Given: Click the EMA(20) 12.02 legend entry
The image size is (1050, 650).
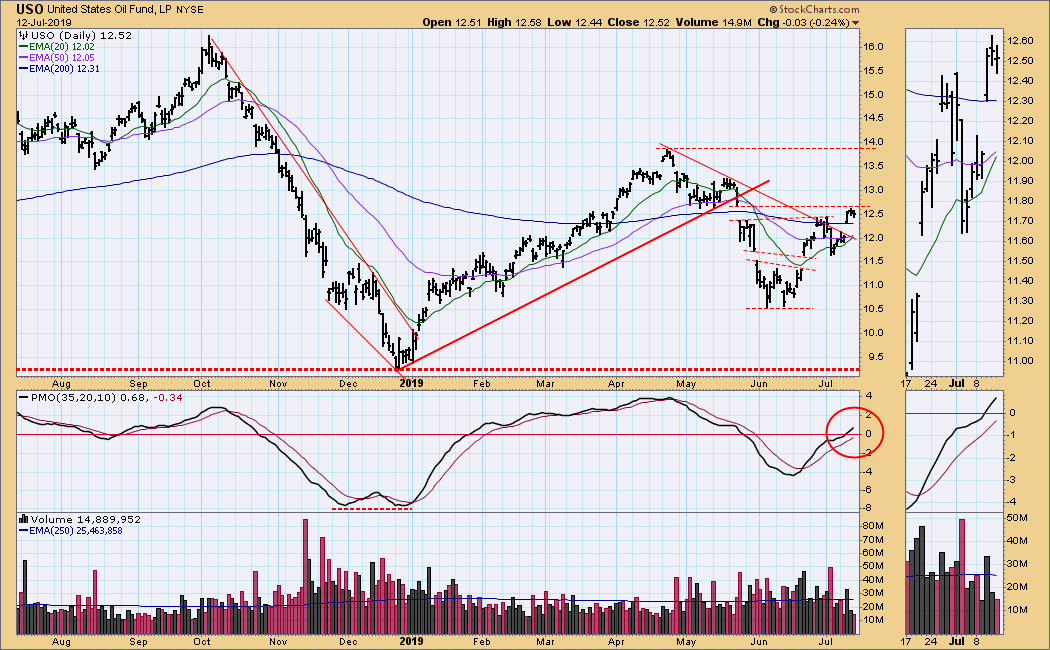Looking at the screenshot, I should click(62, 47).
